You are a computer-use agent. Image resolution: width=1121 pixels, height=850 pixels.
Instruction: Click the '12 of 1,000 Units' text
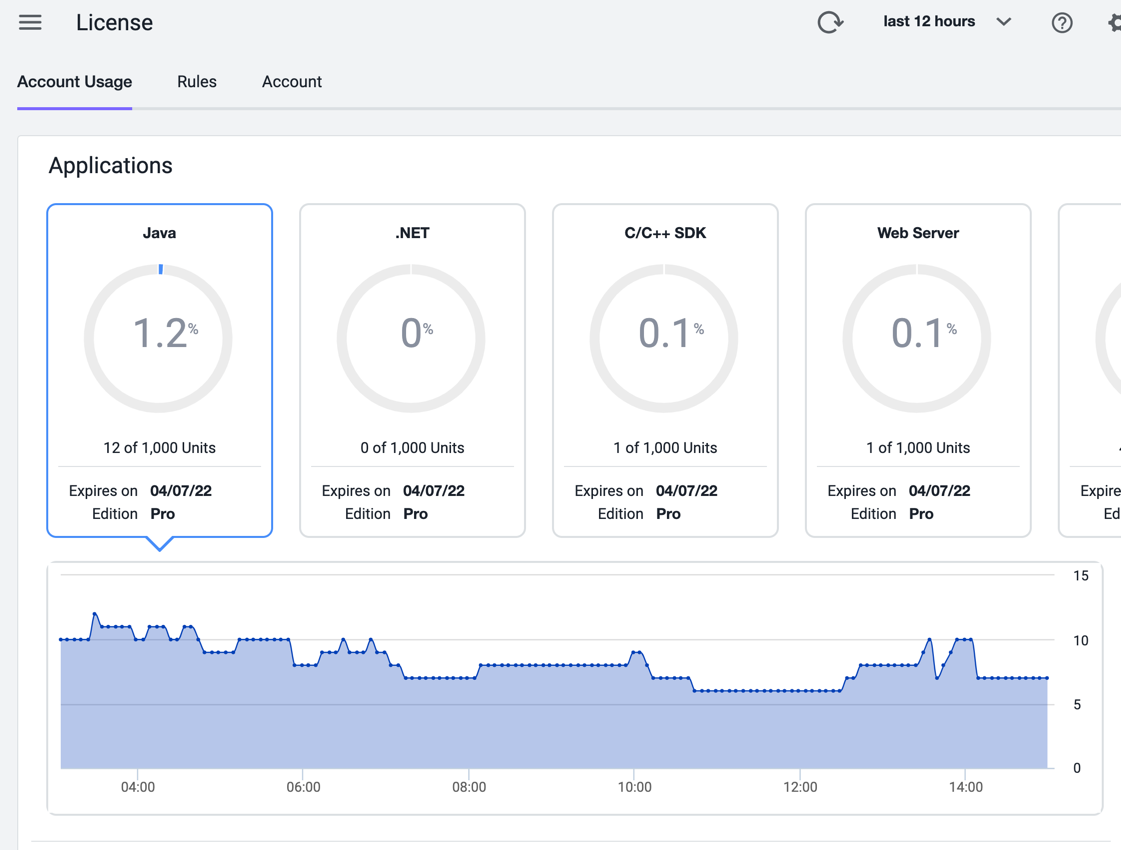(159, 448)
